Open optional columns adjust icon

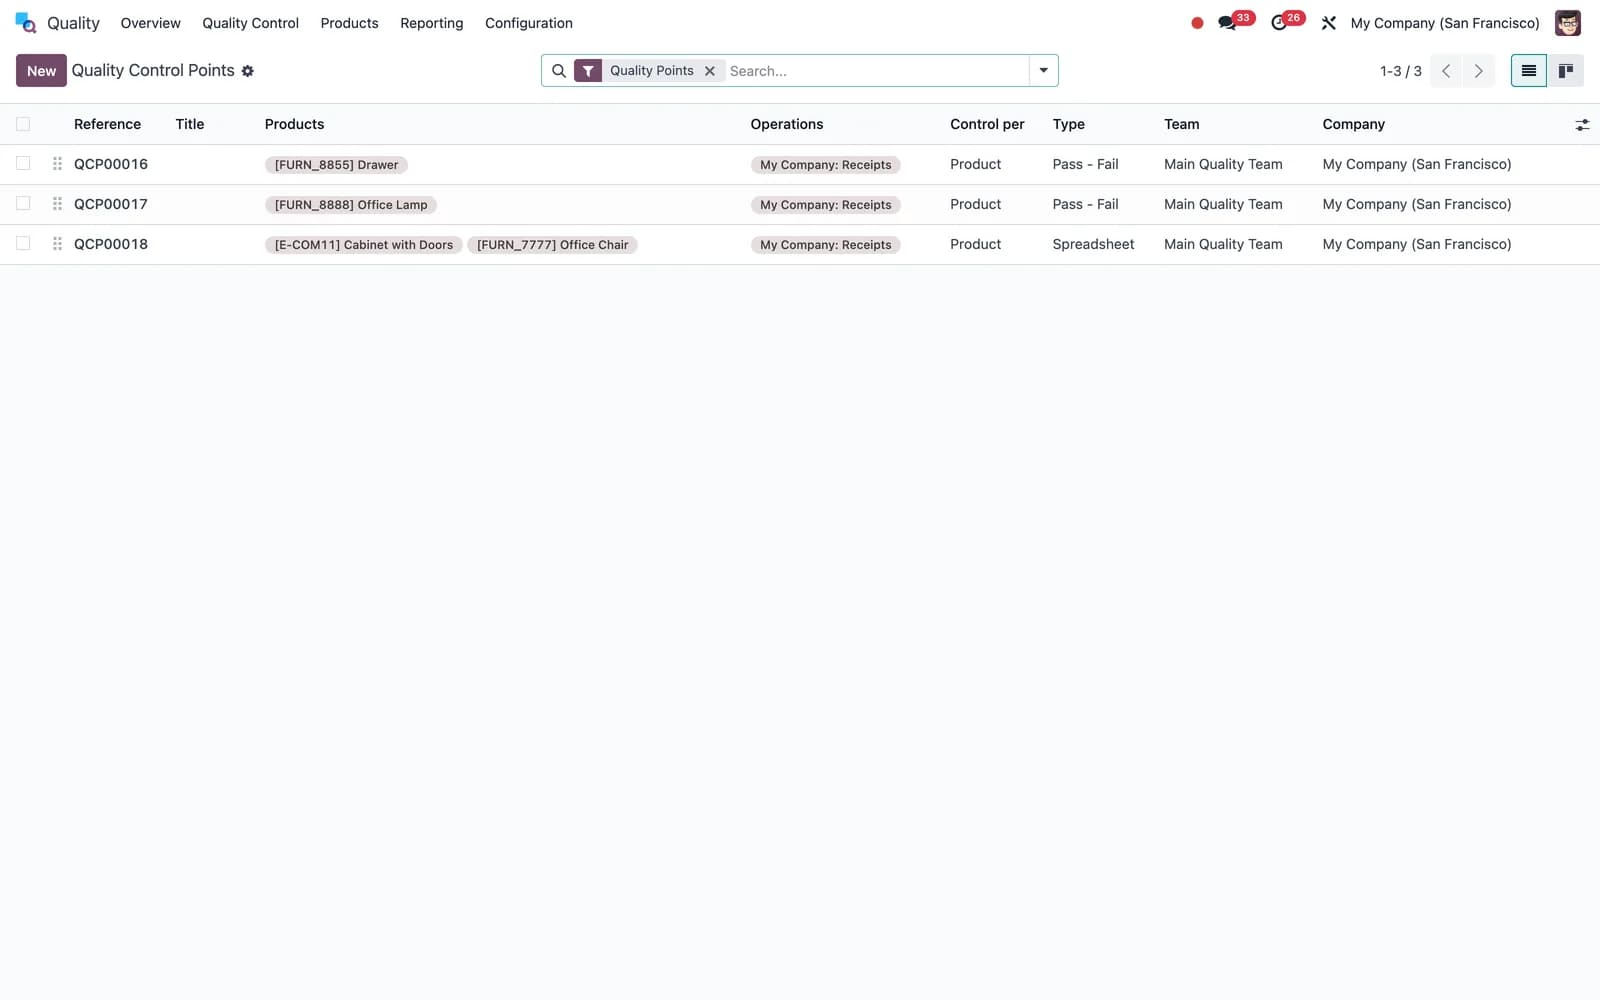[1582, 125]
